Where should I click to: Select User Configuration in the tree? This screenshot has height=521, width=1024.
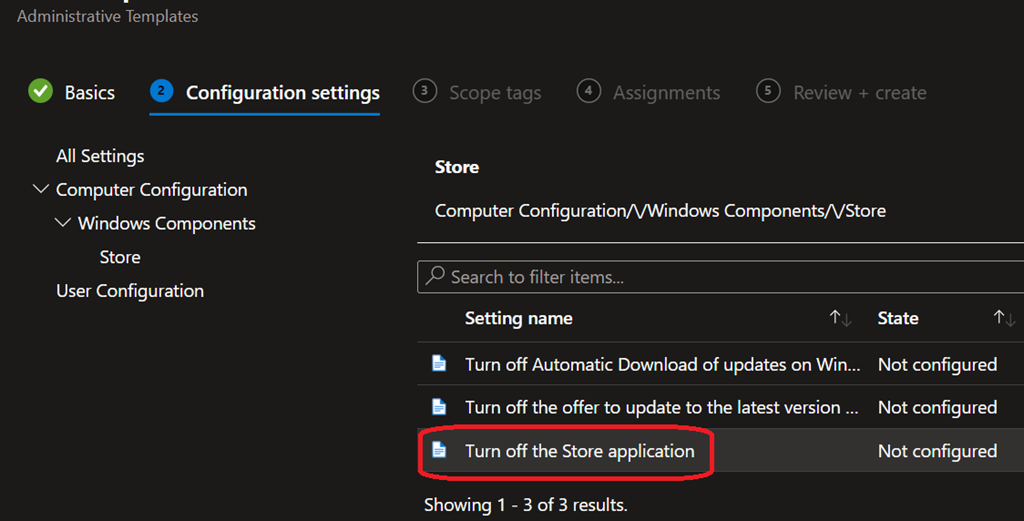(130, 291)
